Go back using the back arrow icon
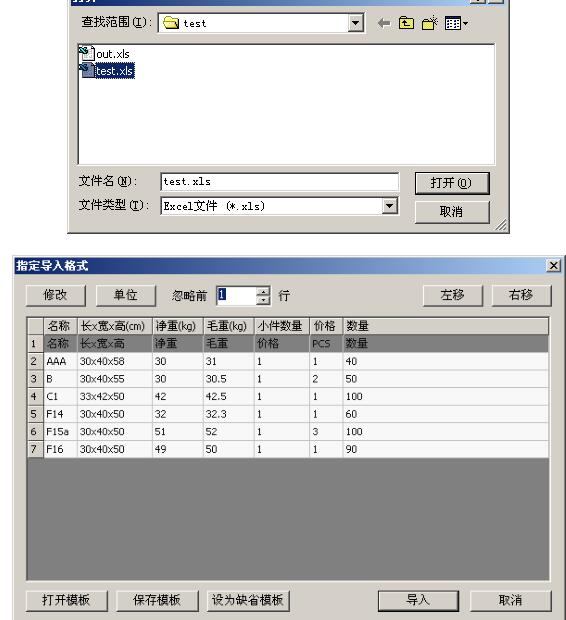Screen dimensions: 566x620 point(384,23)
